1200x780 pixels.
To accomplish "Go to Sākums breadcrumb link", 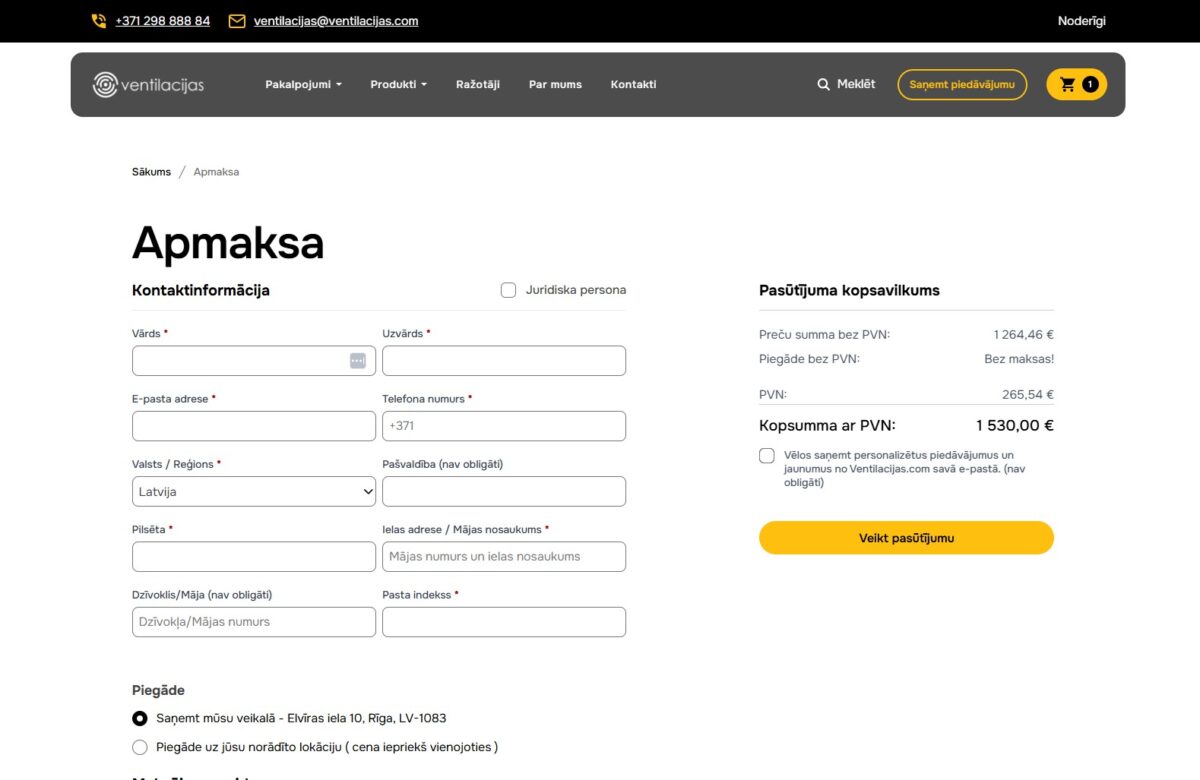I will point(151,172).
